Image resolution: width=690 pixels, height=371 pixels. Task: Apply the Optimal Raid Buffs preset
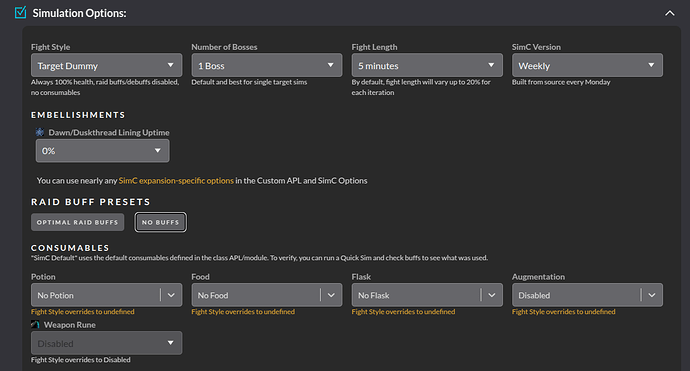(77, 222)
